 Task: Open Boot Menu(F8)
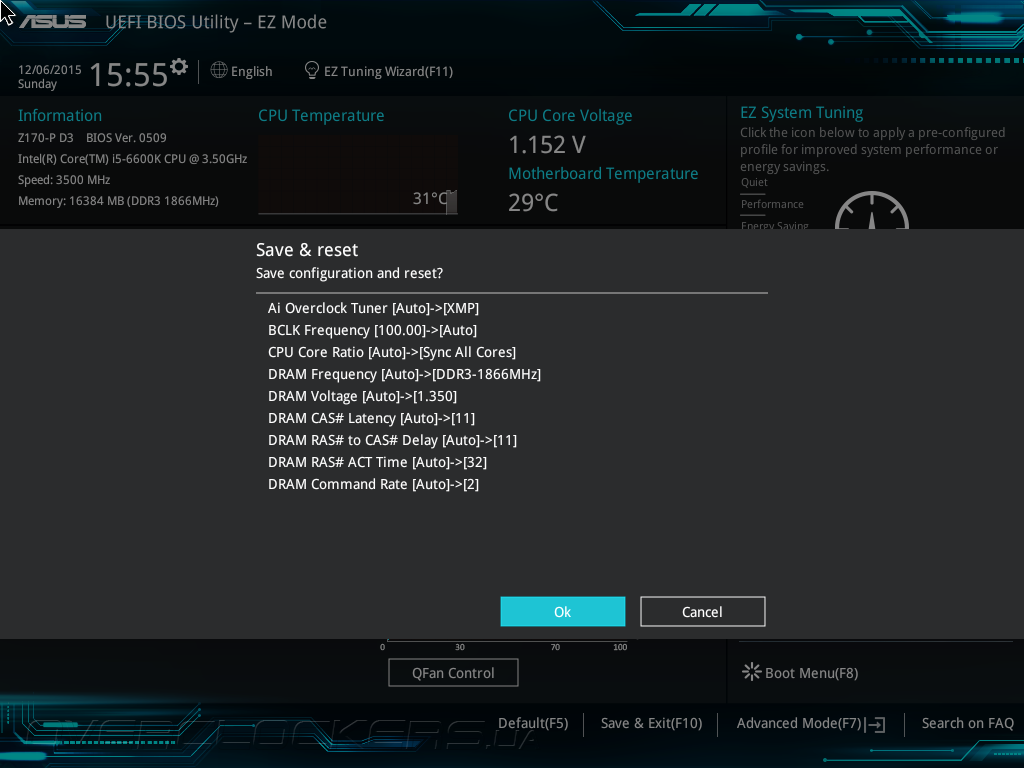pyautogui.click(x=811, y=673)
